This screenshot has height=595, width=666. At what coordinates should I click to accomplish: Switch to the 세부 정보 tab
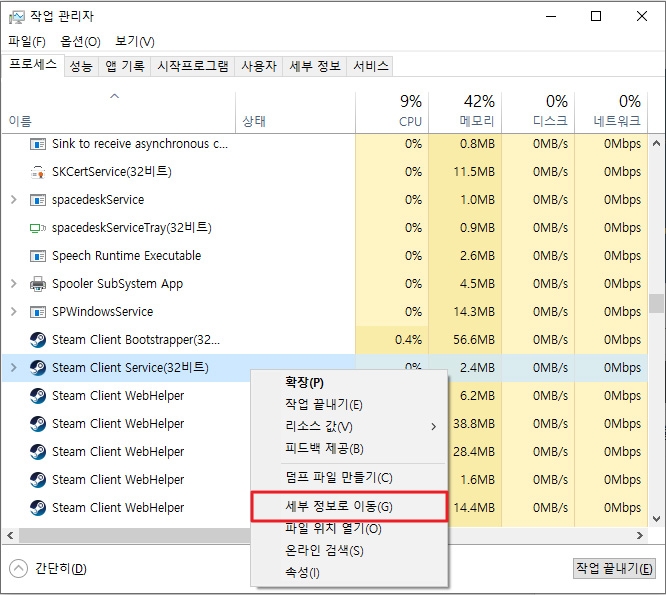point(315,66)
